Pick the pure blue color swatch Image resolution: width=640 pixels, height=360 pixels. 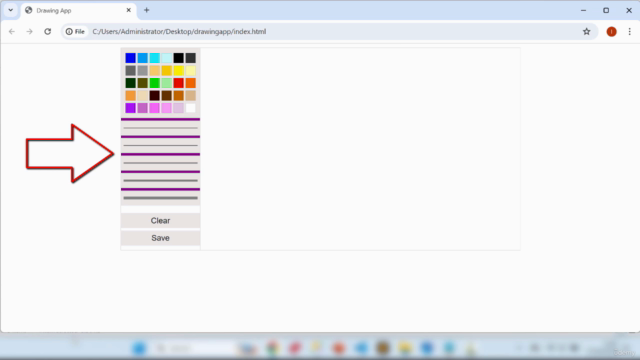(x=131, y=58)
